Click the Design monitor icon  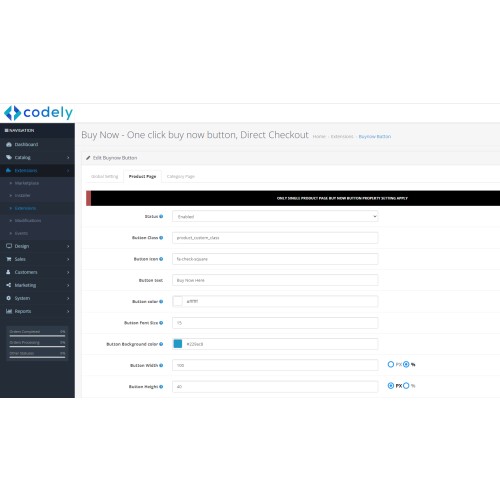pos(9,246)
